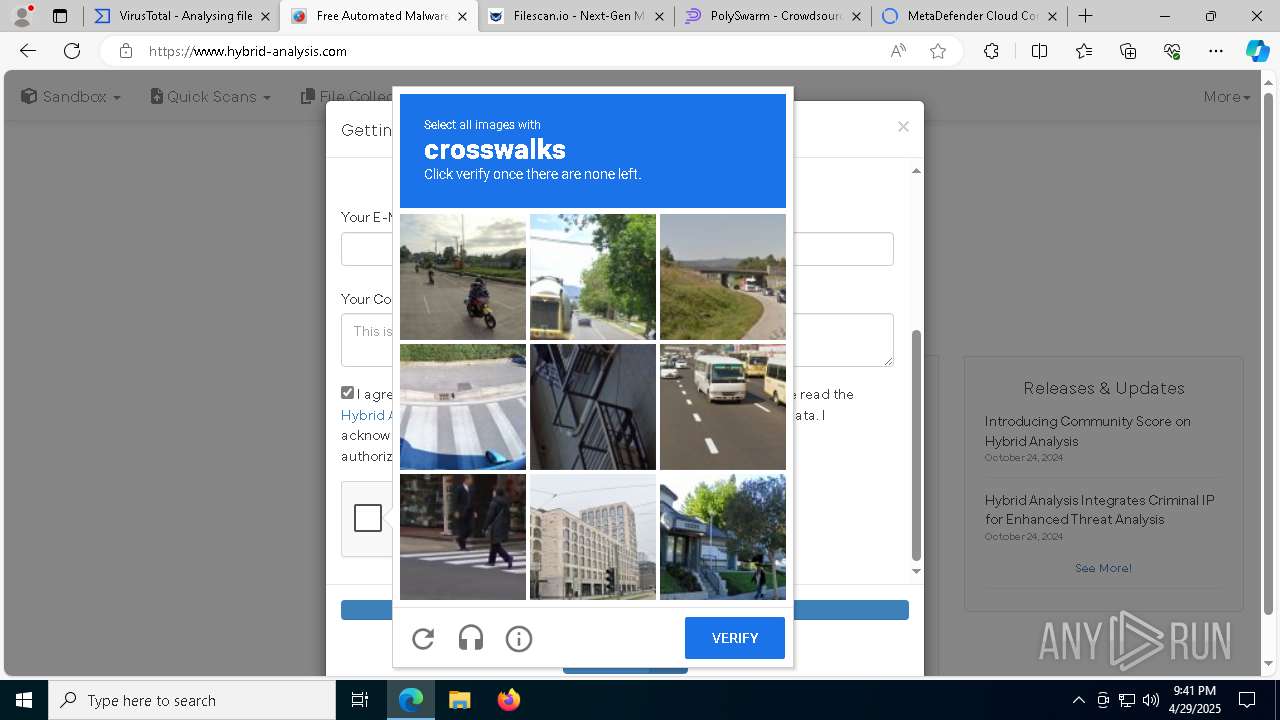Close the Getting started dialog with X

pyautogui.click(x=903, y=126)
